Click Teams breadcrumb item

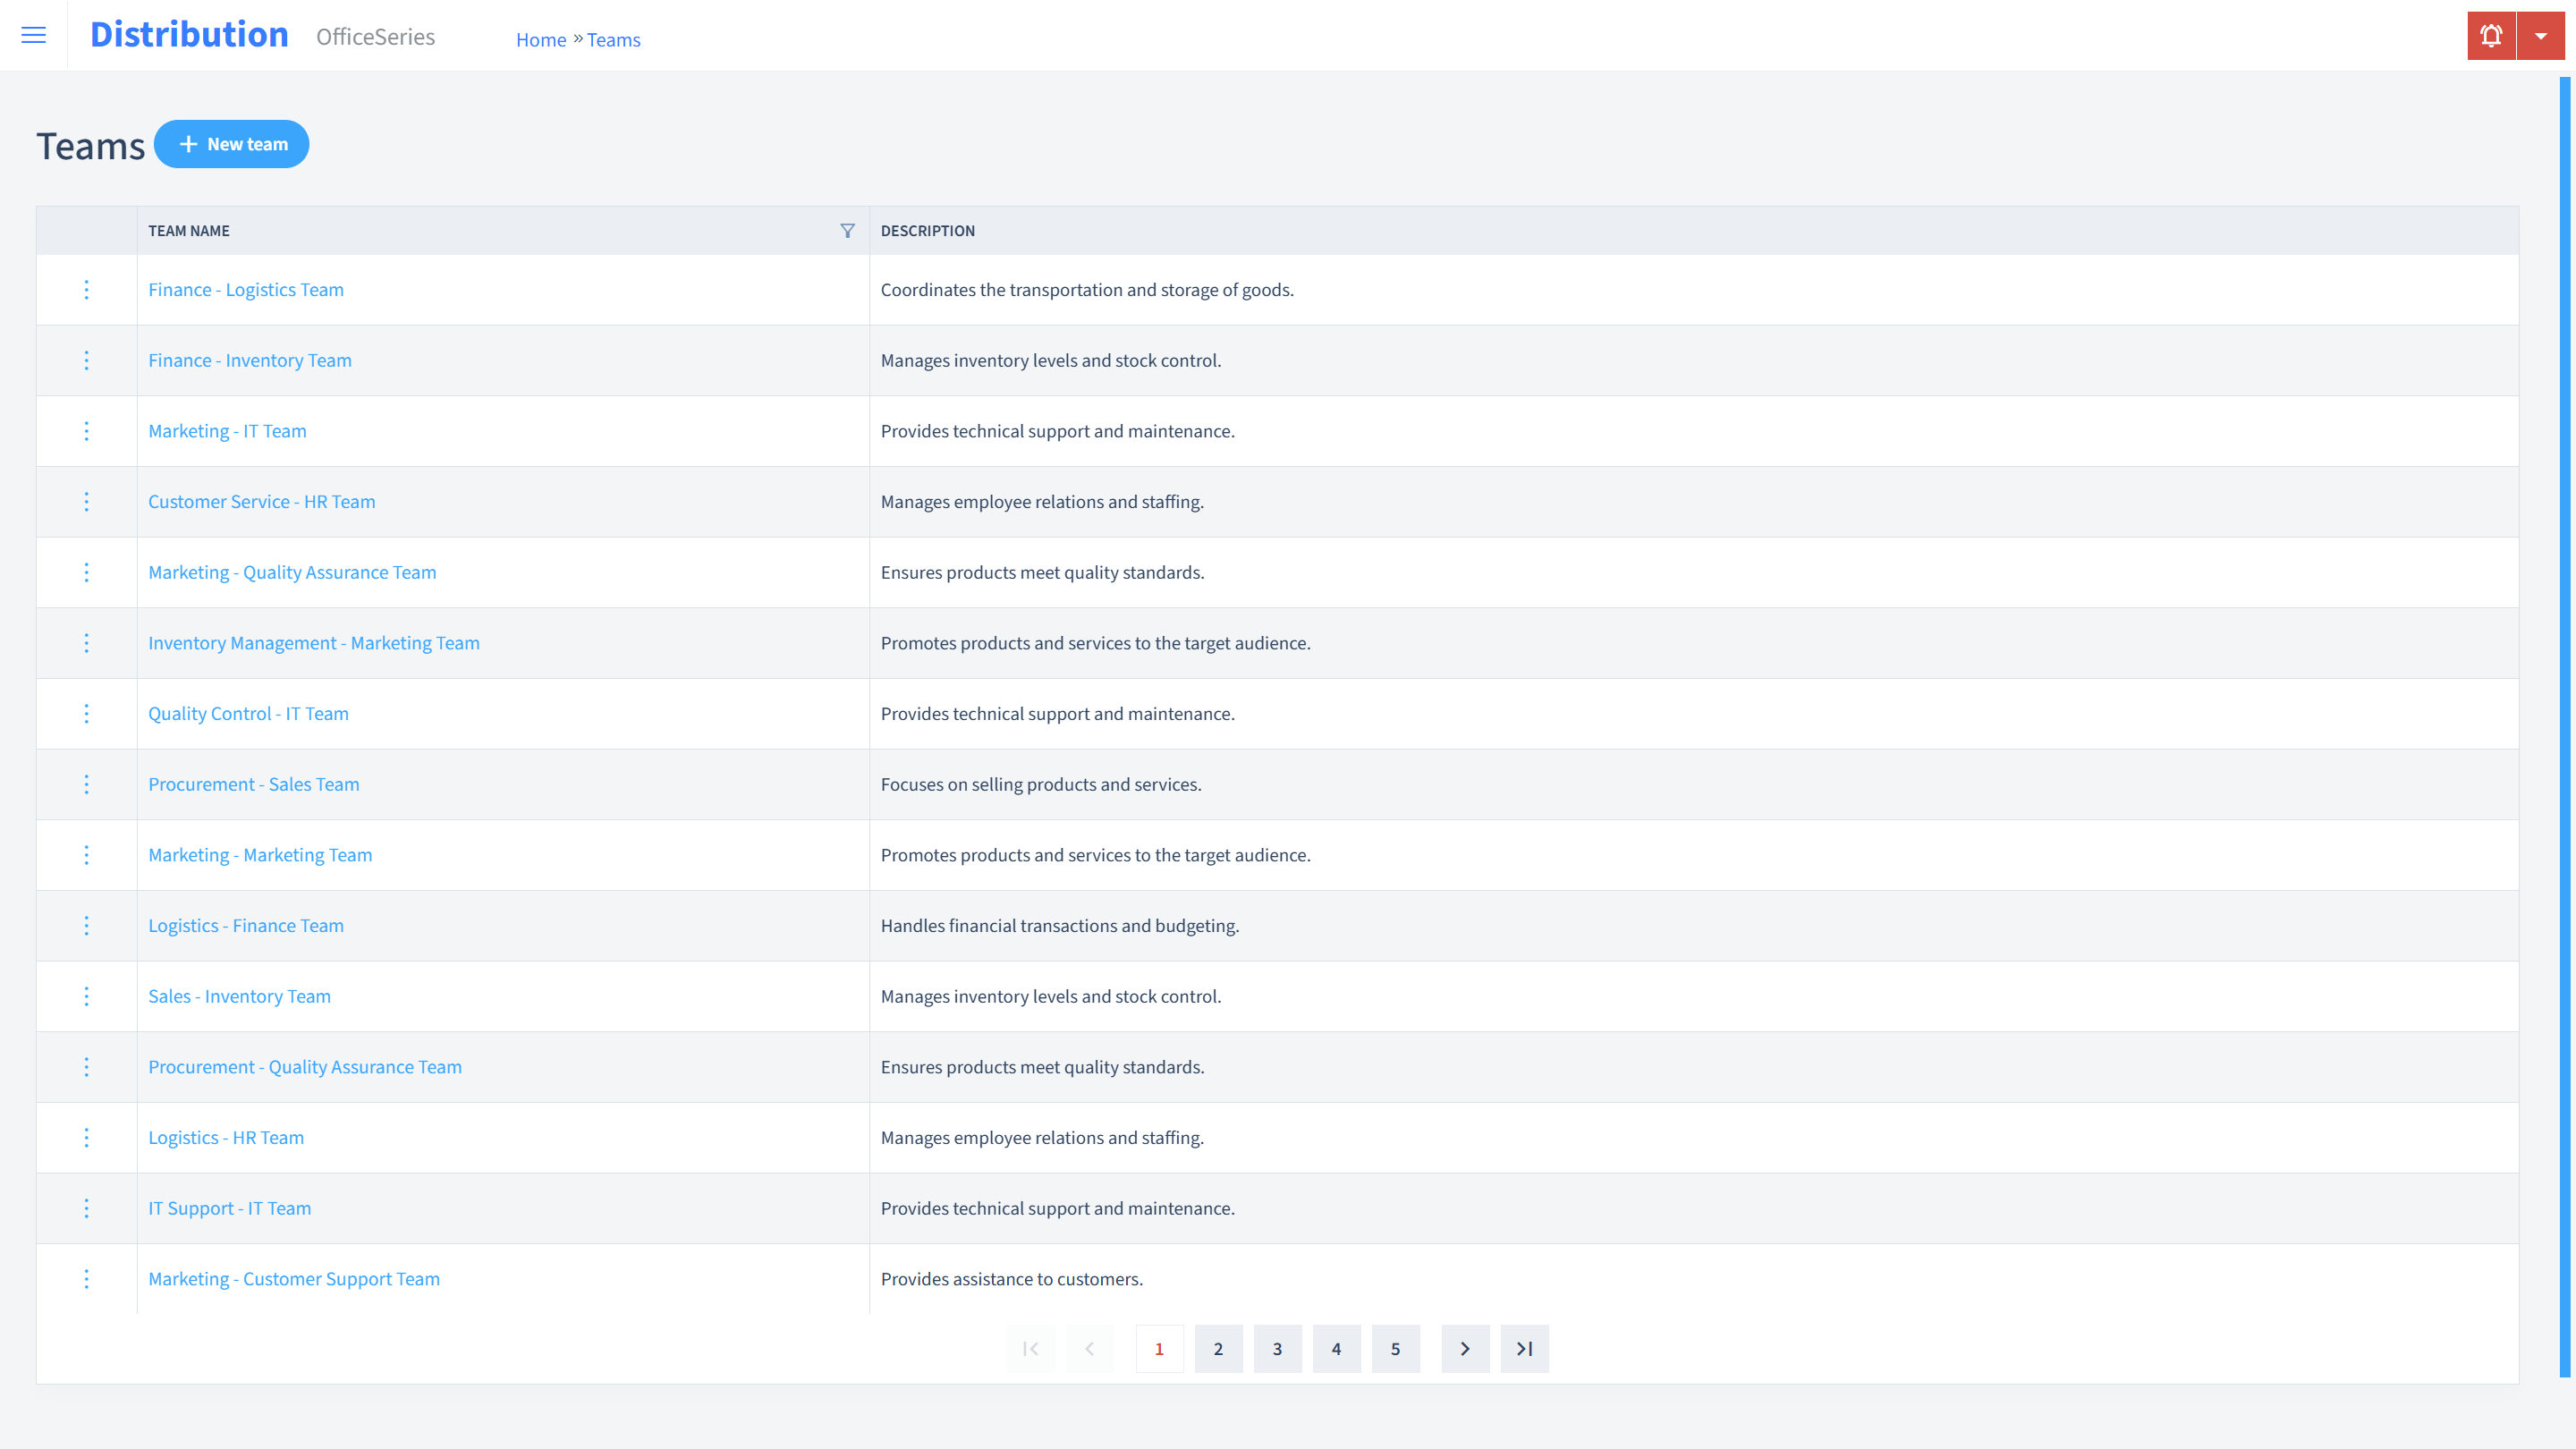[612, 39]
